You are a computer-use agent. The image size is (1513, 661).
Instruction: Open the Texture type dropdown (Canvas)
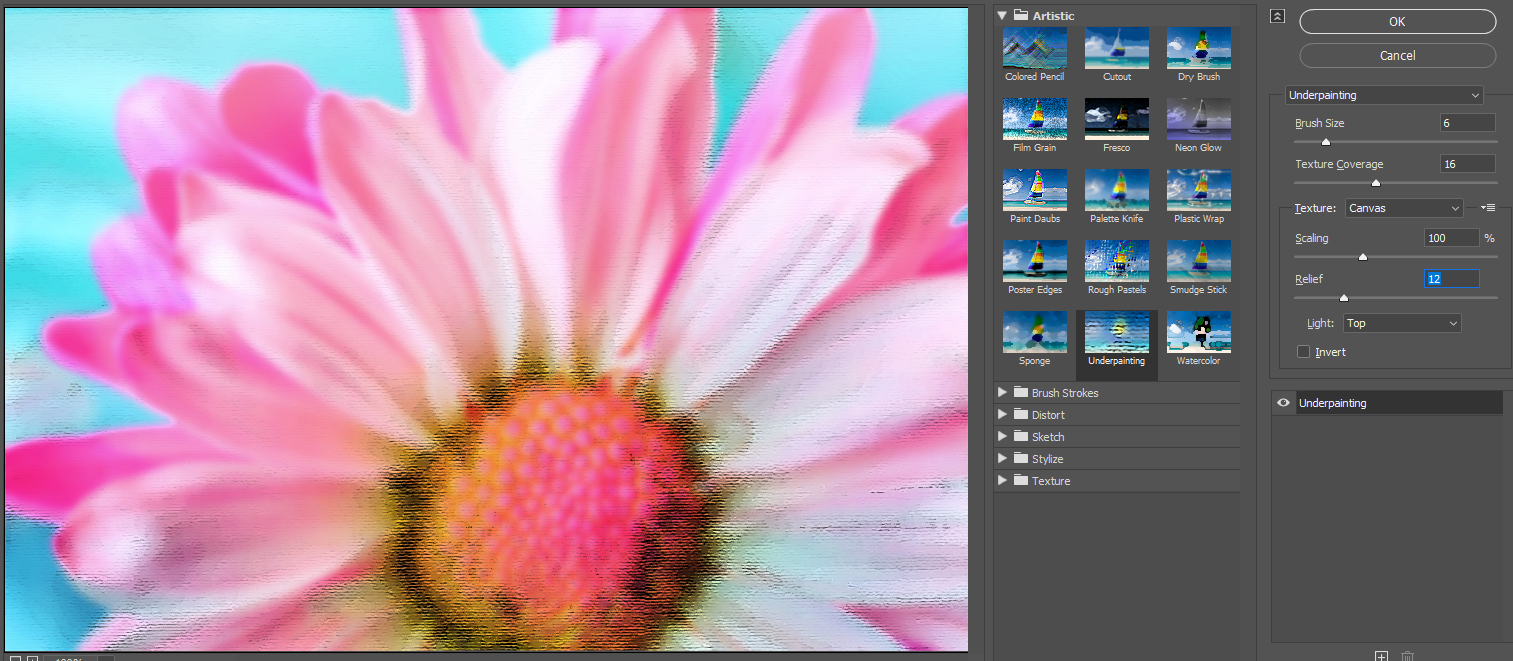pyautogui.click(x=1404, y=208)
